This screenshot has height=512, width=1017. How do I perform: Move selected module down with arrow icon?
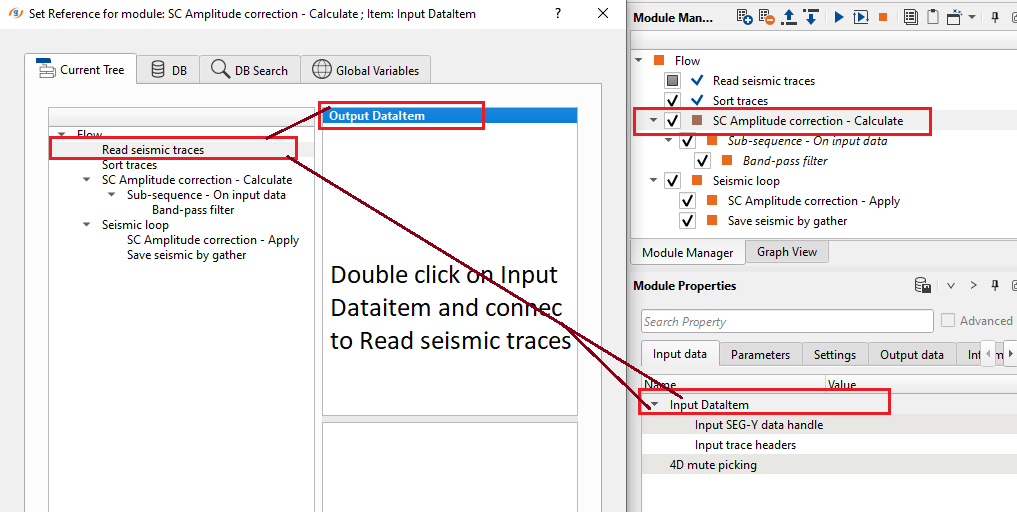811,17
